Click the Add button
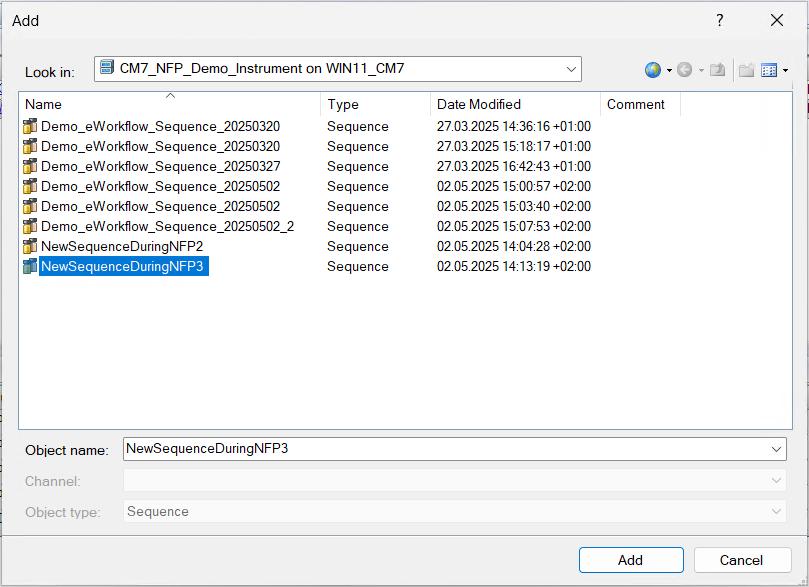Viewport: 809px width, 587px height. (631, 560)
